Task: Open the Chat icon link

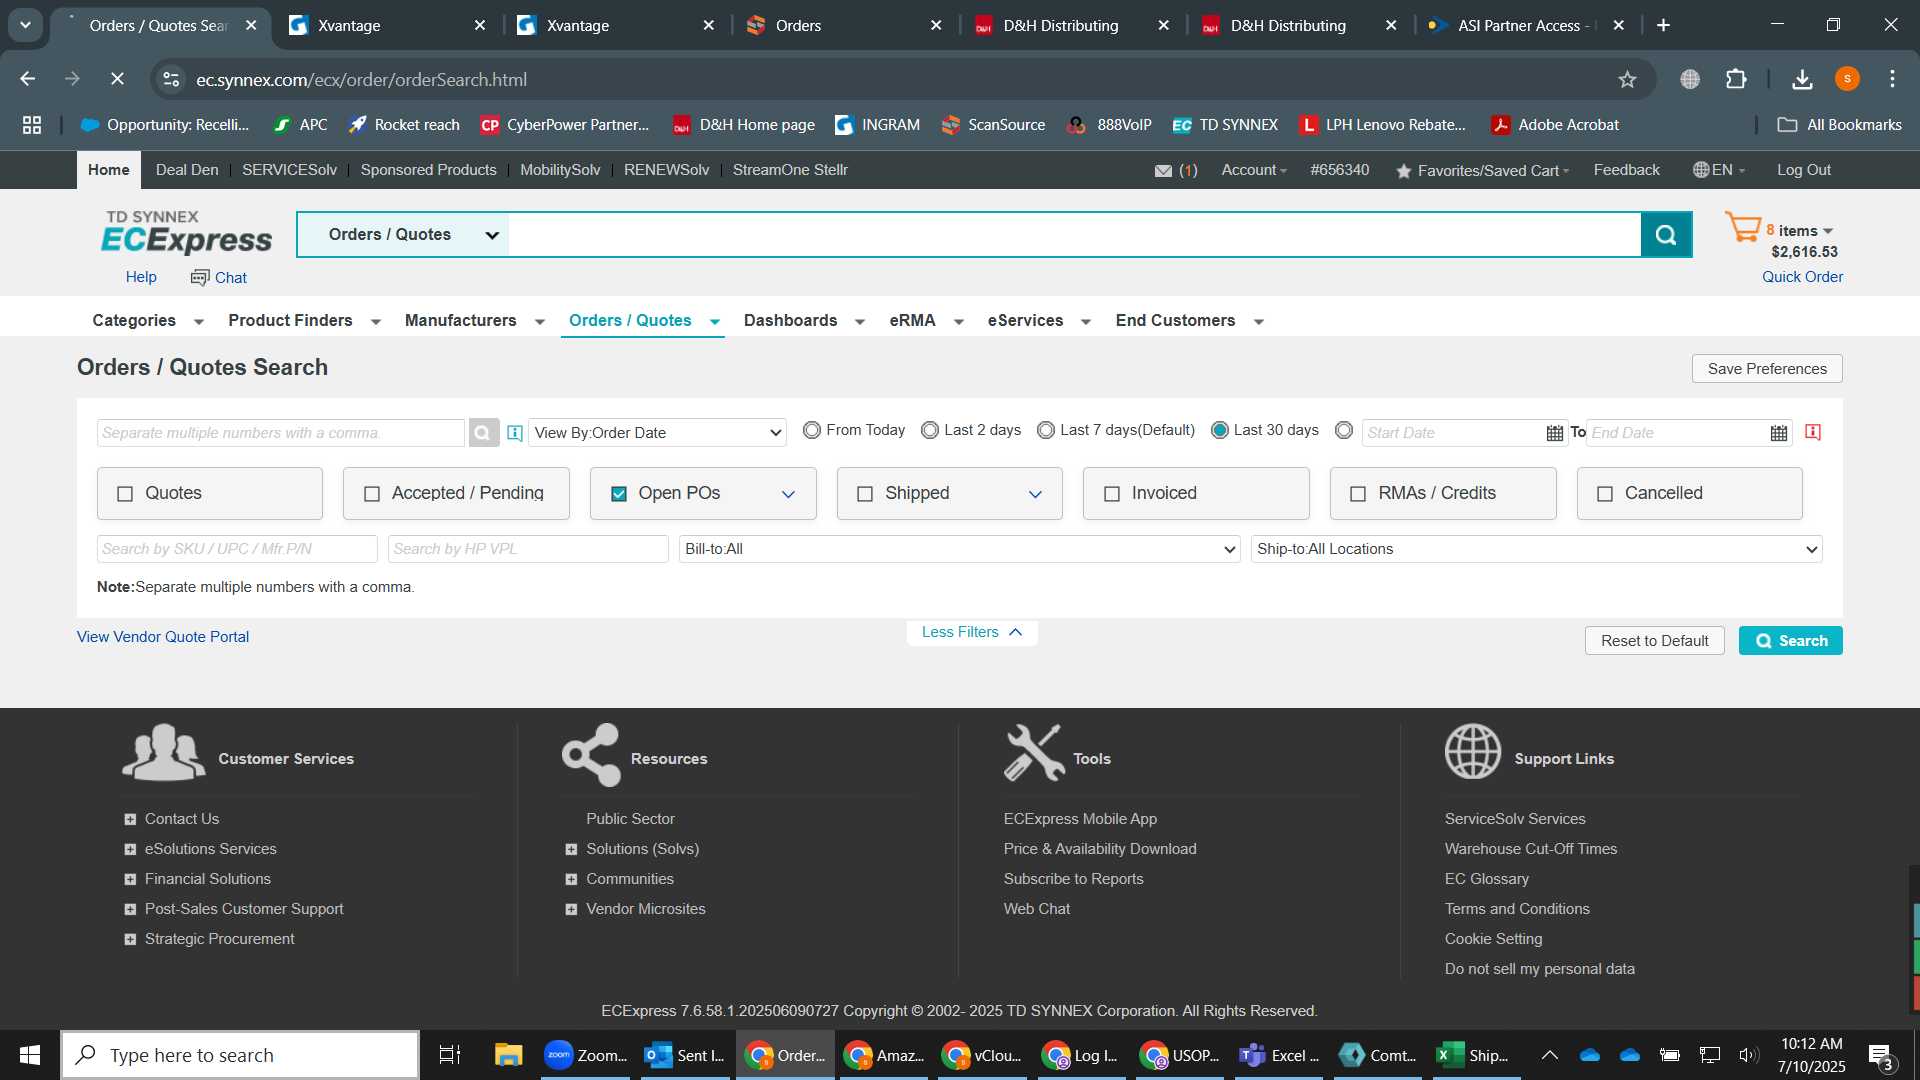Action: pyautogui.click(x=219, y=278)
